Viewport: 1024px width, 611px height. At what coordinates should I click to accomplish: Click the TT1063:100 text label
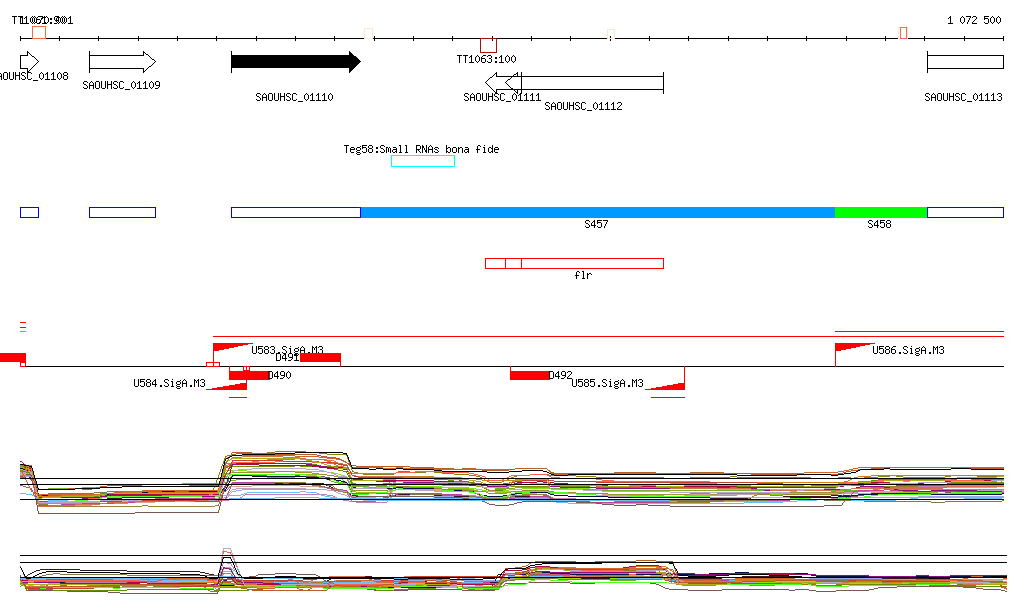487,59
